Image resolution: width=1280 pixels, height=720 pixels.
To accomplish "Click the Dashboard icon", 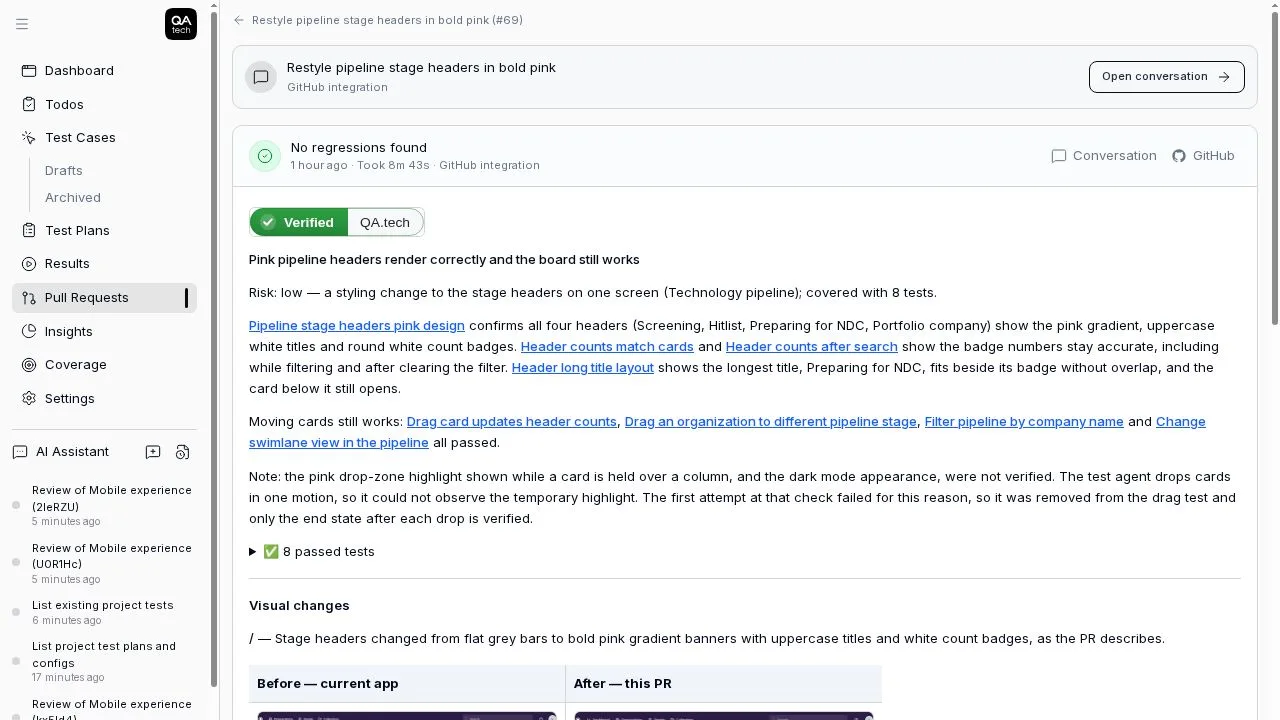I will point(29,70).
